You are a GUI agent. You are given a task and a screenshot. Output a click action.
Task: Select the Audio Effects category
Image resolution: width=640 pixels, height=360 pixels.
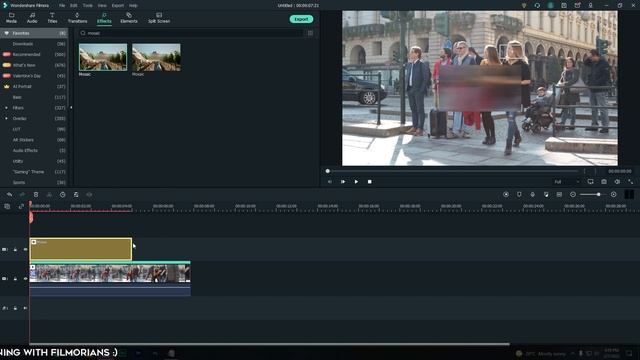tap(34, 150)
